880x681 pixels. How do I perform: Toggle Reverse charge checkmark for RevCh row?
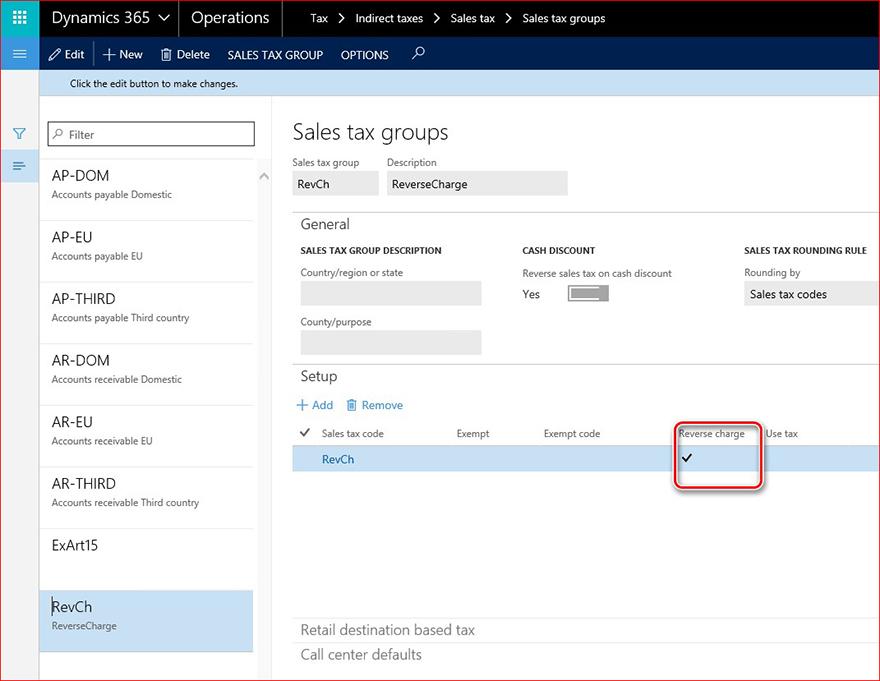687,458
